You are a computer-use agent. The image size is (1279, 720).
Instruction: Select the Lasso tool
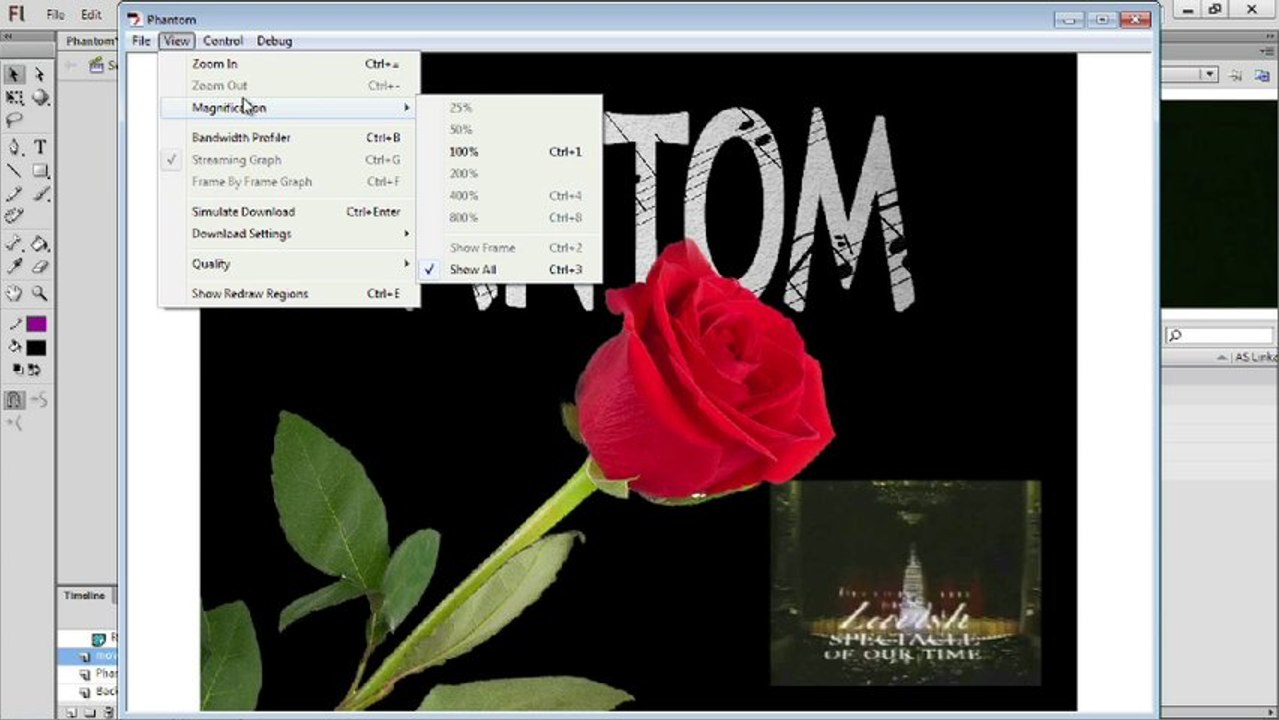pos(15,120)
